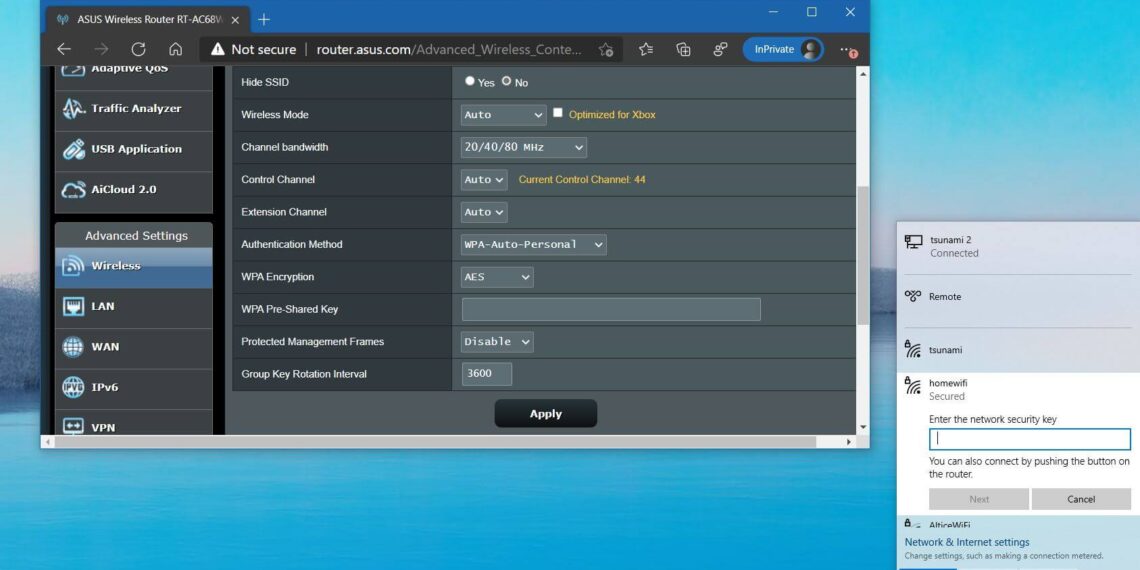
Task: Click the USB Application icon
Action: 73,149
